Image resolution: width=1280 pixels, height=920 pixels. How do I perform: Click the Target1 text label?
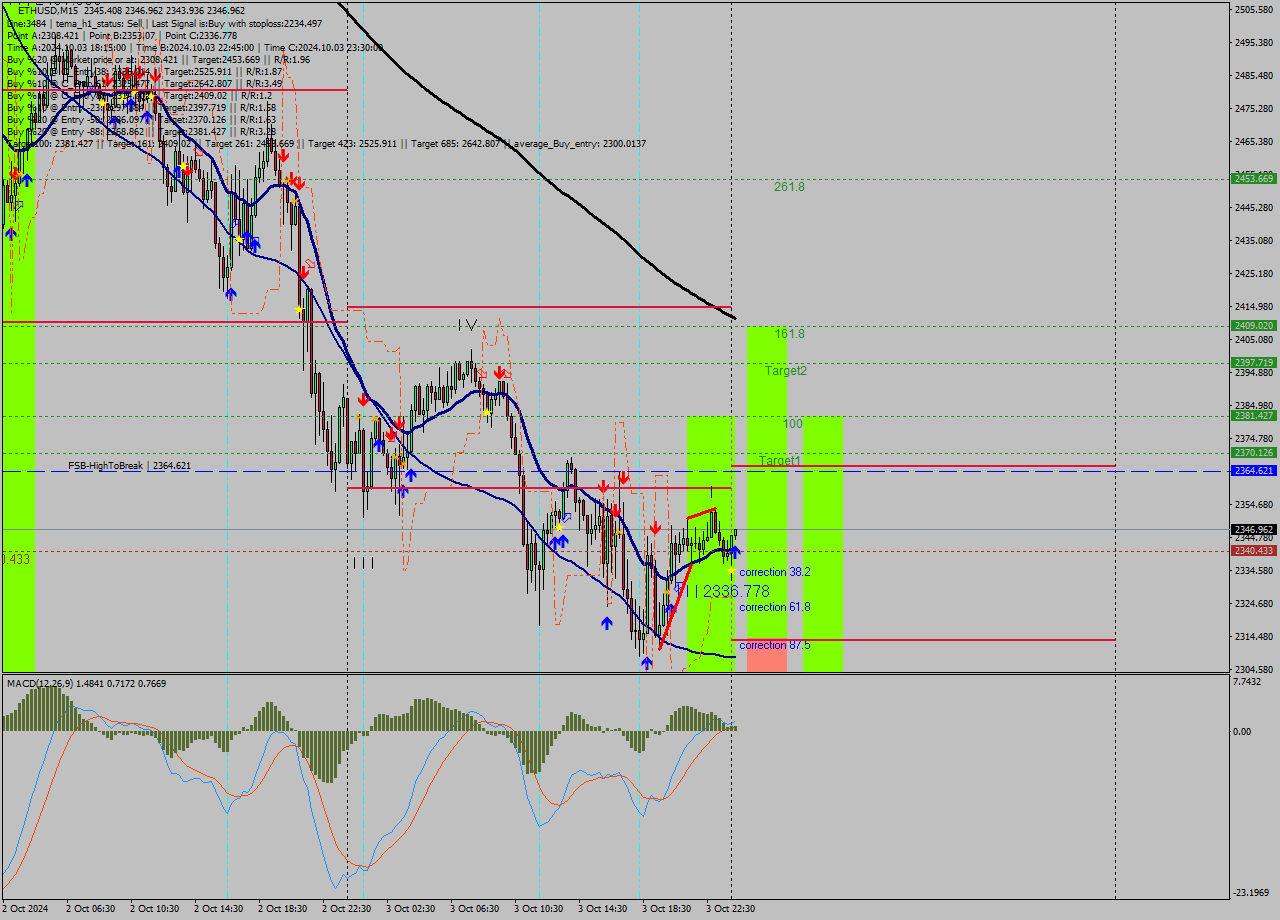tap(779, 461)
